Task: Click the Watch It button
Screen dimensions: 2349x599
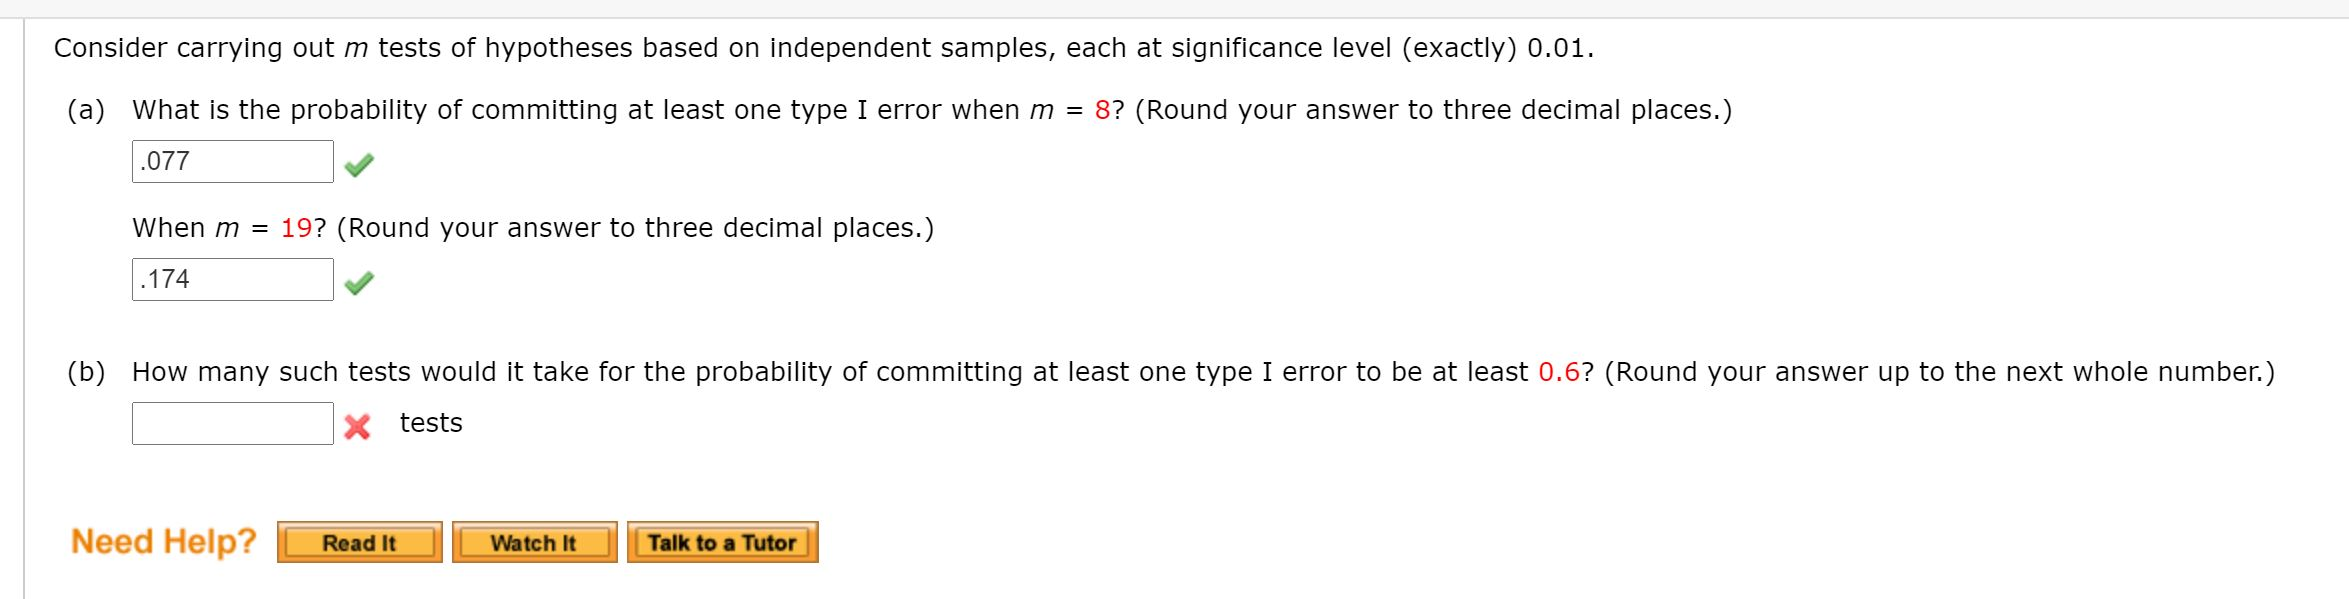Action: tap(534, 543)
